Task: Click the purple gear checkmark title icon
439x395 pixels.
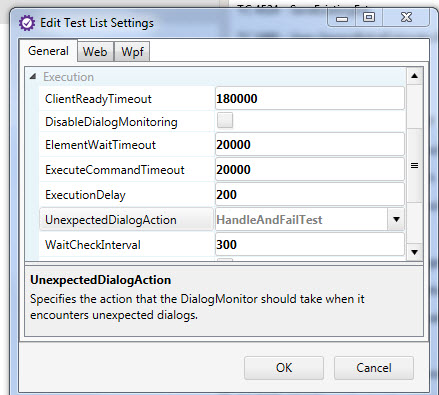Action: 27,23
